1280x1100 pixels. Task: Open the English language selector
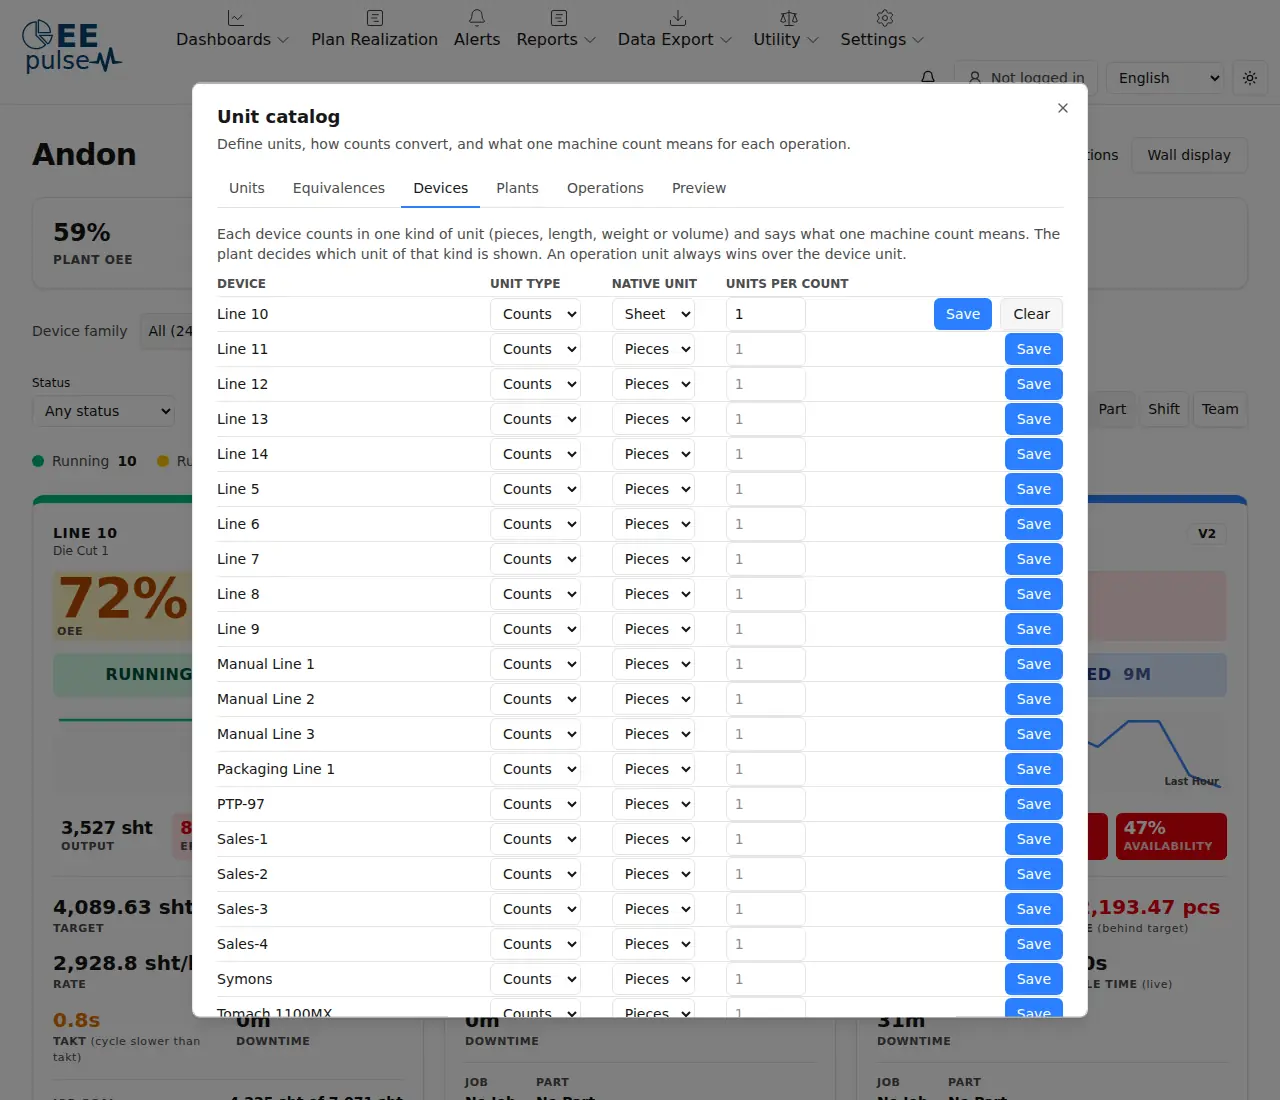tap(1166, 78)
